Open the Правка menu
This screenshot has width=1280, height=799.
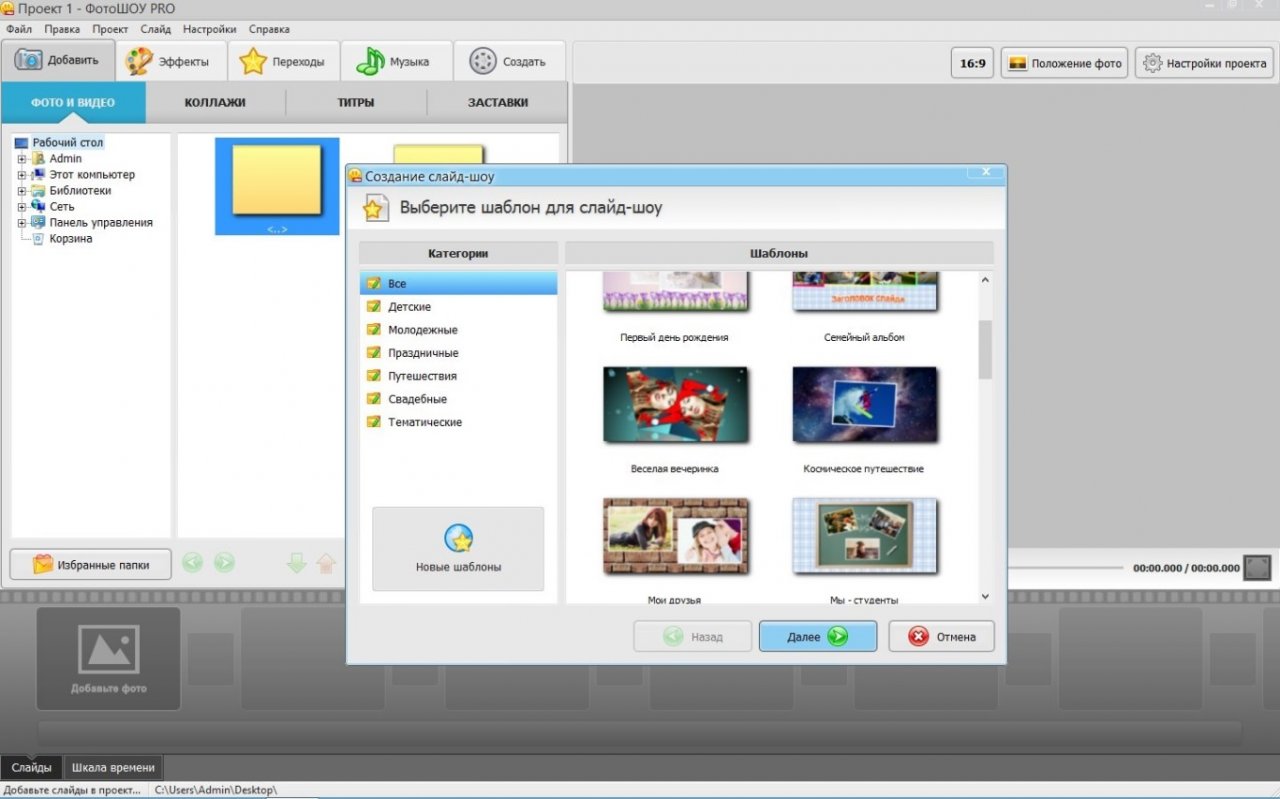tap(62, 29)
